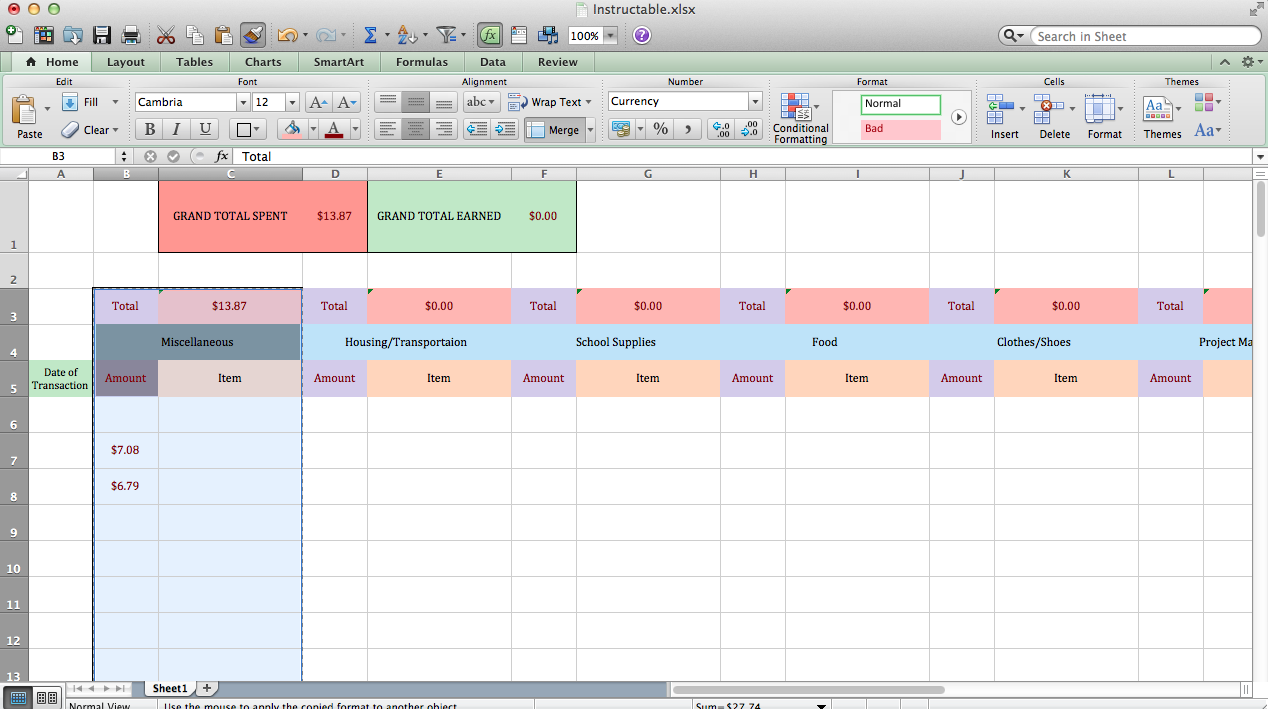Viewport: 1268px width, 709px height.
Task: Open the Fill dropdown in Edit group
Action: [x=89, y=102]
